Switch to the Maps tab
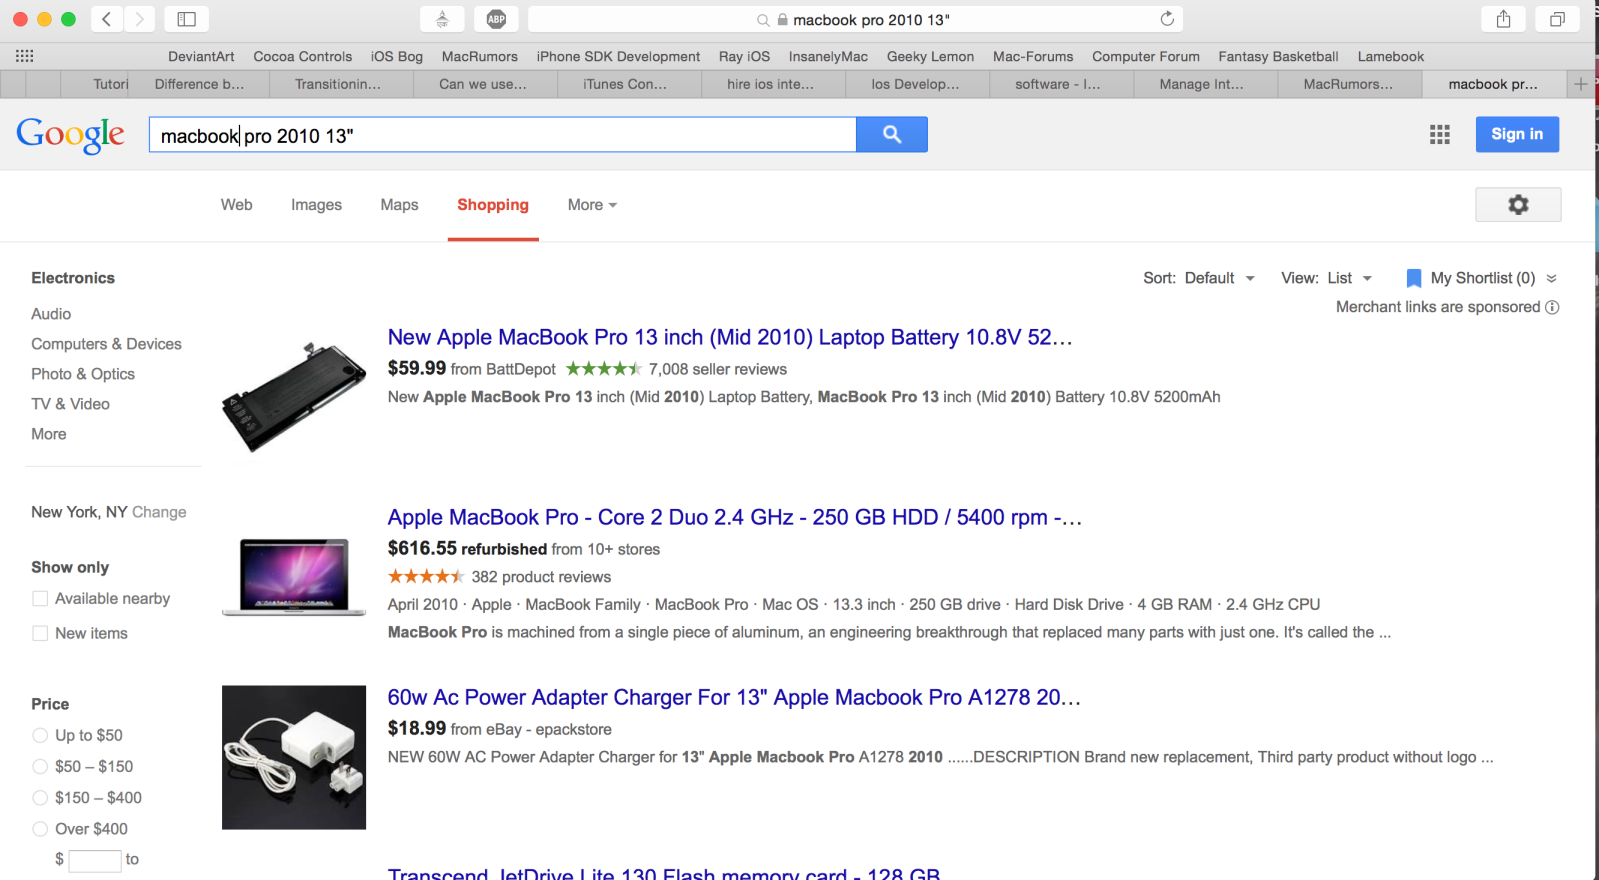The image size is (1599, 880). click(399, 205)
